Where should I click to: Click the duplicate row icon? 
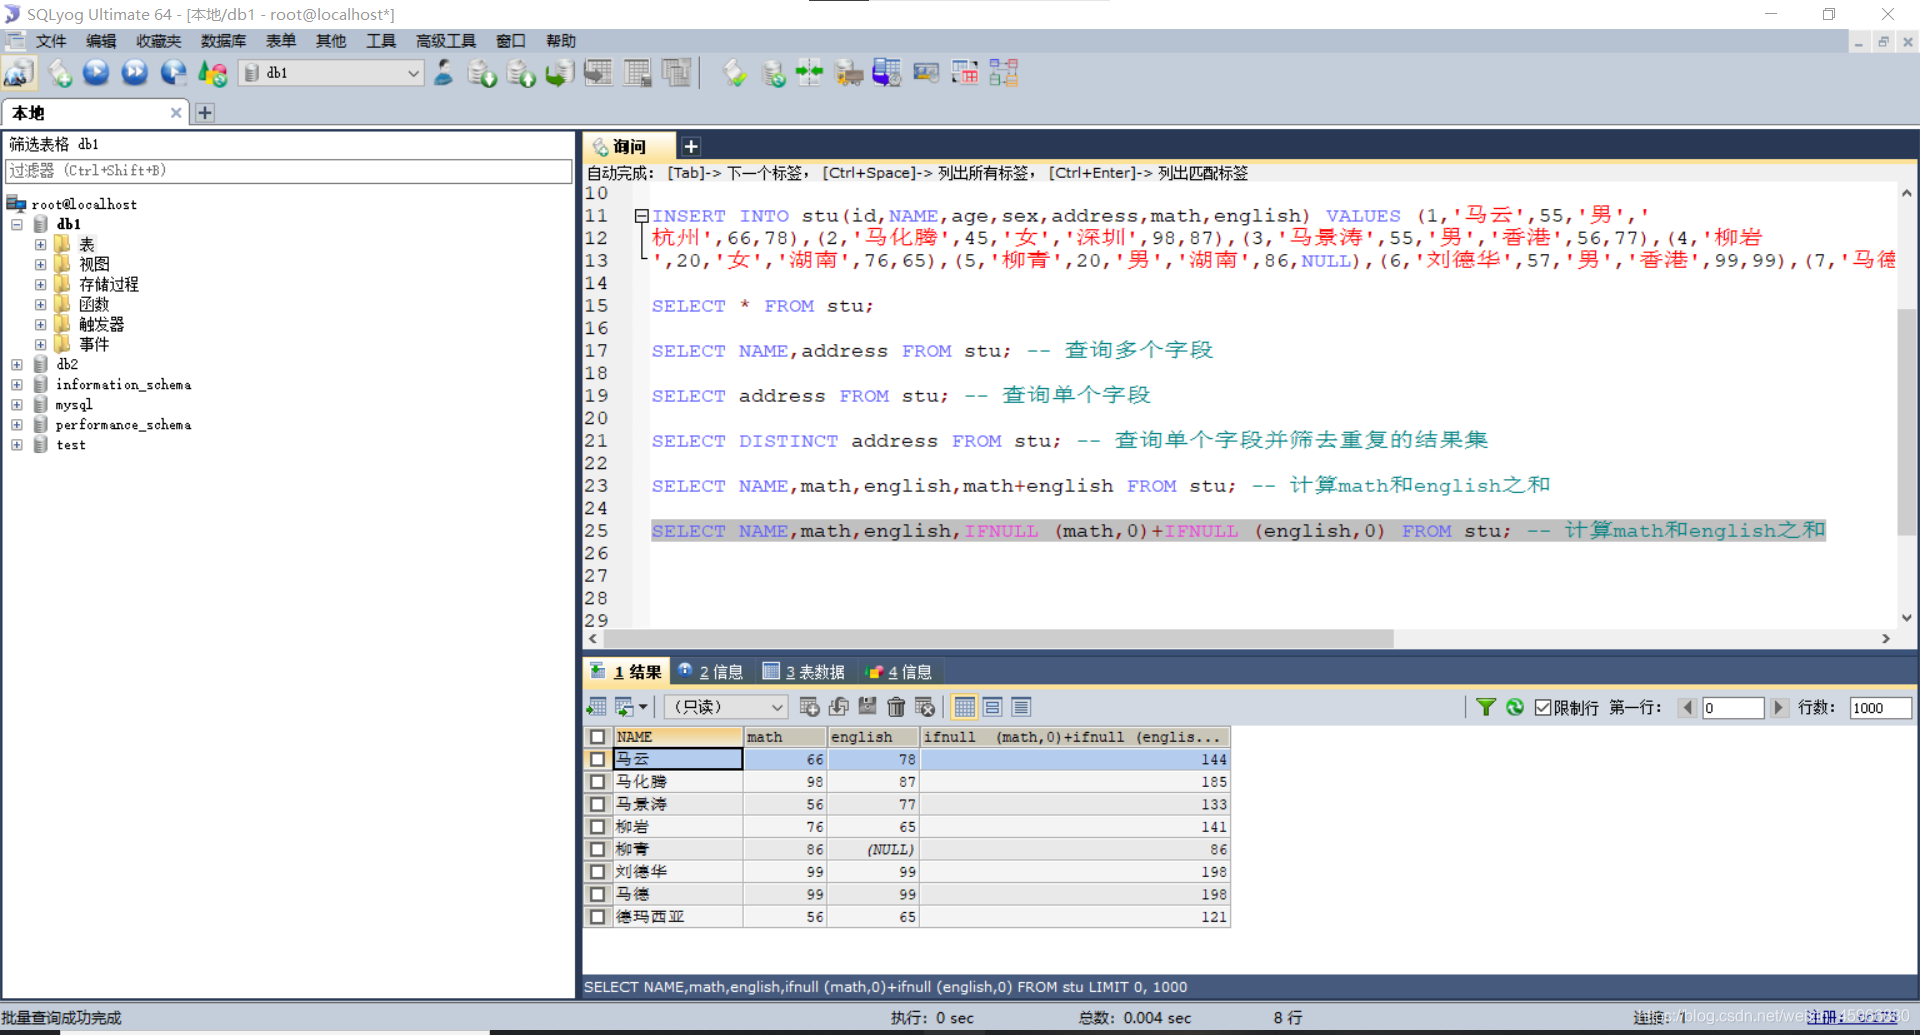pos(838,707)
